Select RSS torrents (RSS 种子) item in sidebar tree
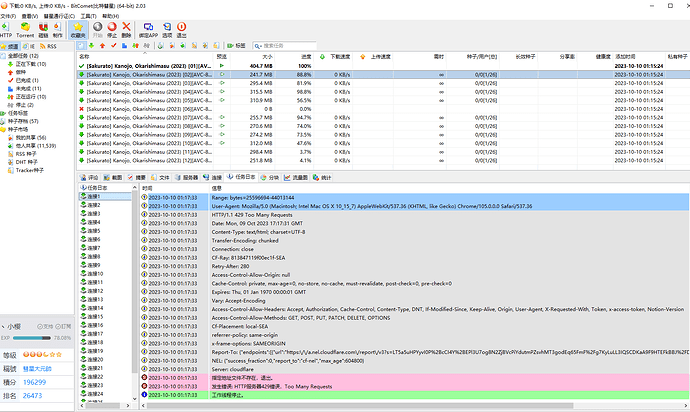The height and width of the screenshot is (412, 690). [26, 154]
